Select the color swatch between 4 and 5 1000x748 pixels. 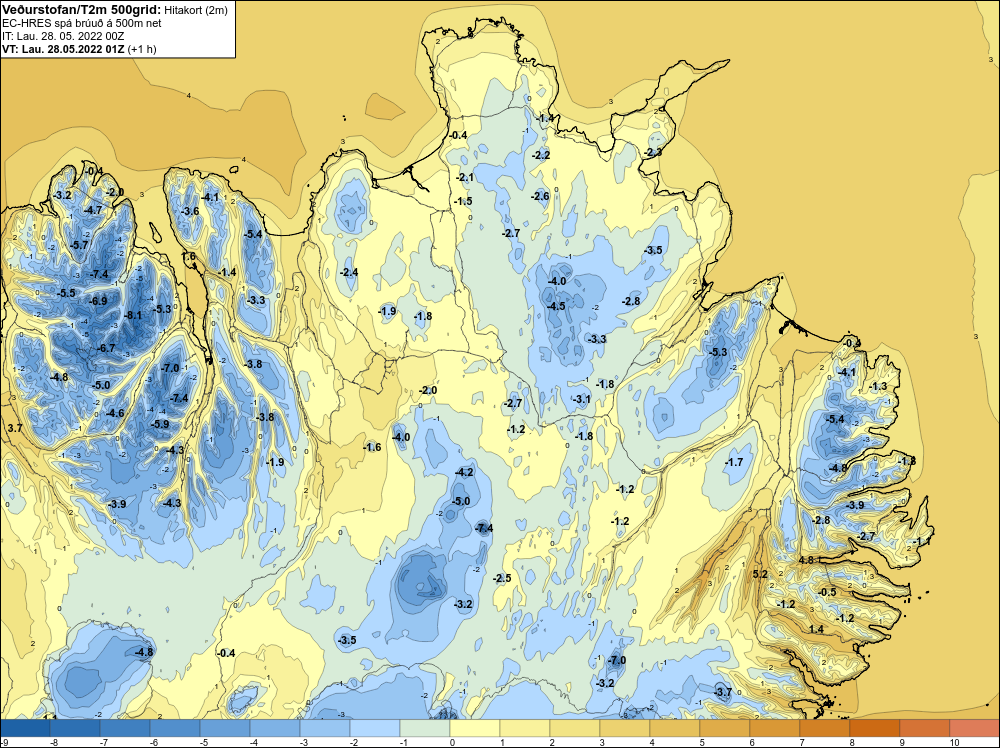(x=675, y=728)
